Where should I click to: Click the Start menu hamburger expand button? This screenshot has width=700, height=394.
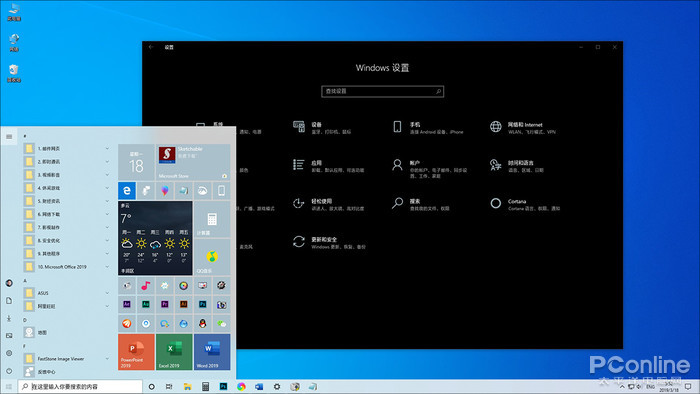pos(9,137)
